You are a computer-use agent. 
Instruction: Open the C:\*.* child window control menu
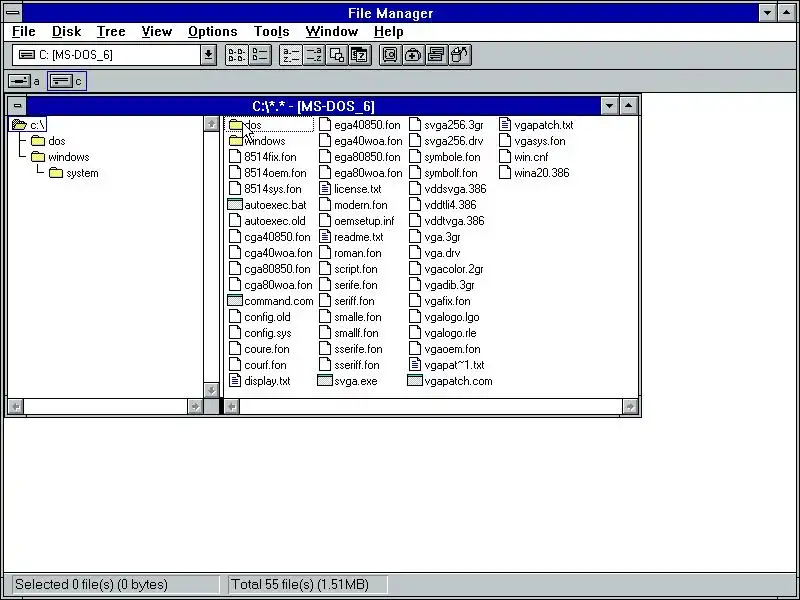[17, 106]
